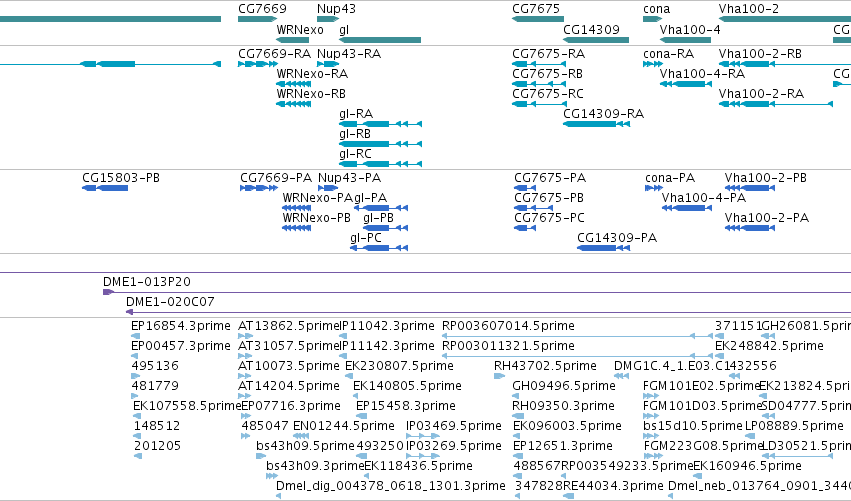Select the 495136 feature label

(x=155, y=366)
